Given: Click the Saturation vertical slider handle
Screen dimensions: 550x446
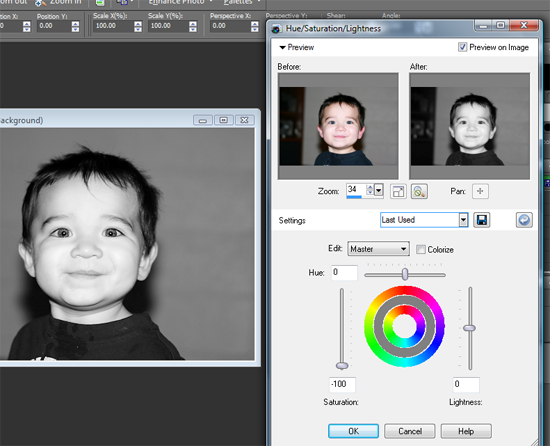Looking at the screenshot, I should (342, 366).
